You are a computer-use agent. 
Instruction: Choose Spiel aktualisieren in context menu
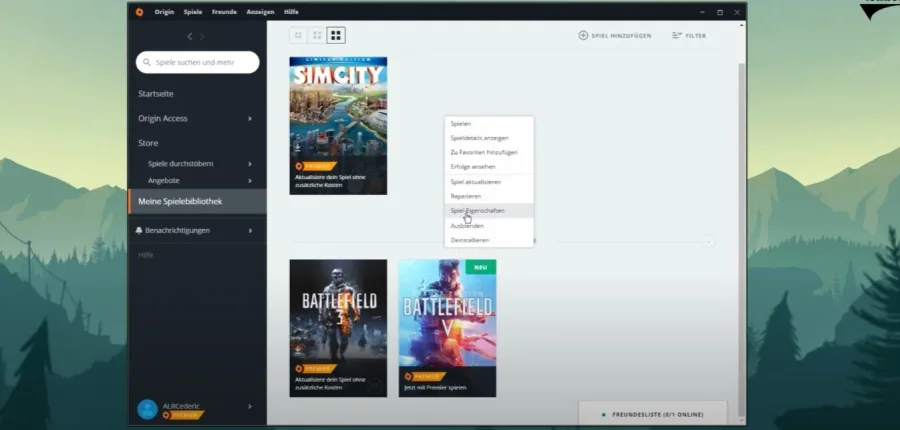pyautogui.click(x=489, y=181)
